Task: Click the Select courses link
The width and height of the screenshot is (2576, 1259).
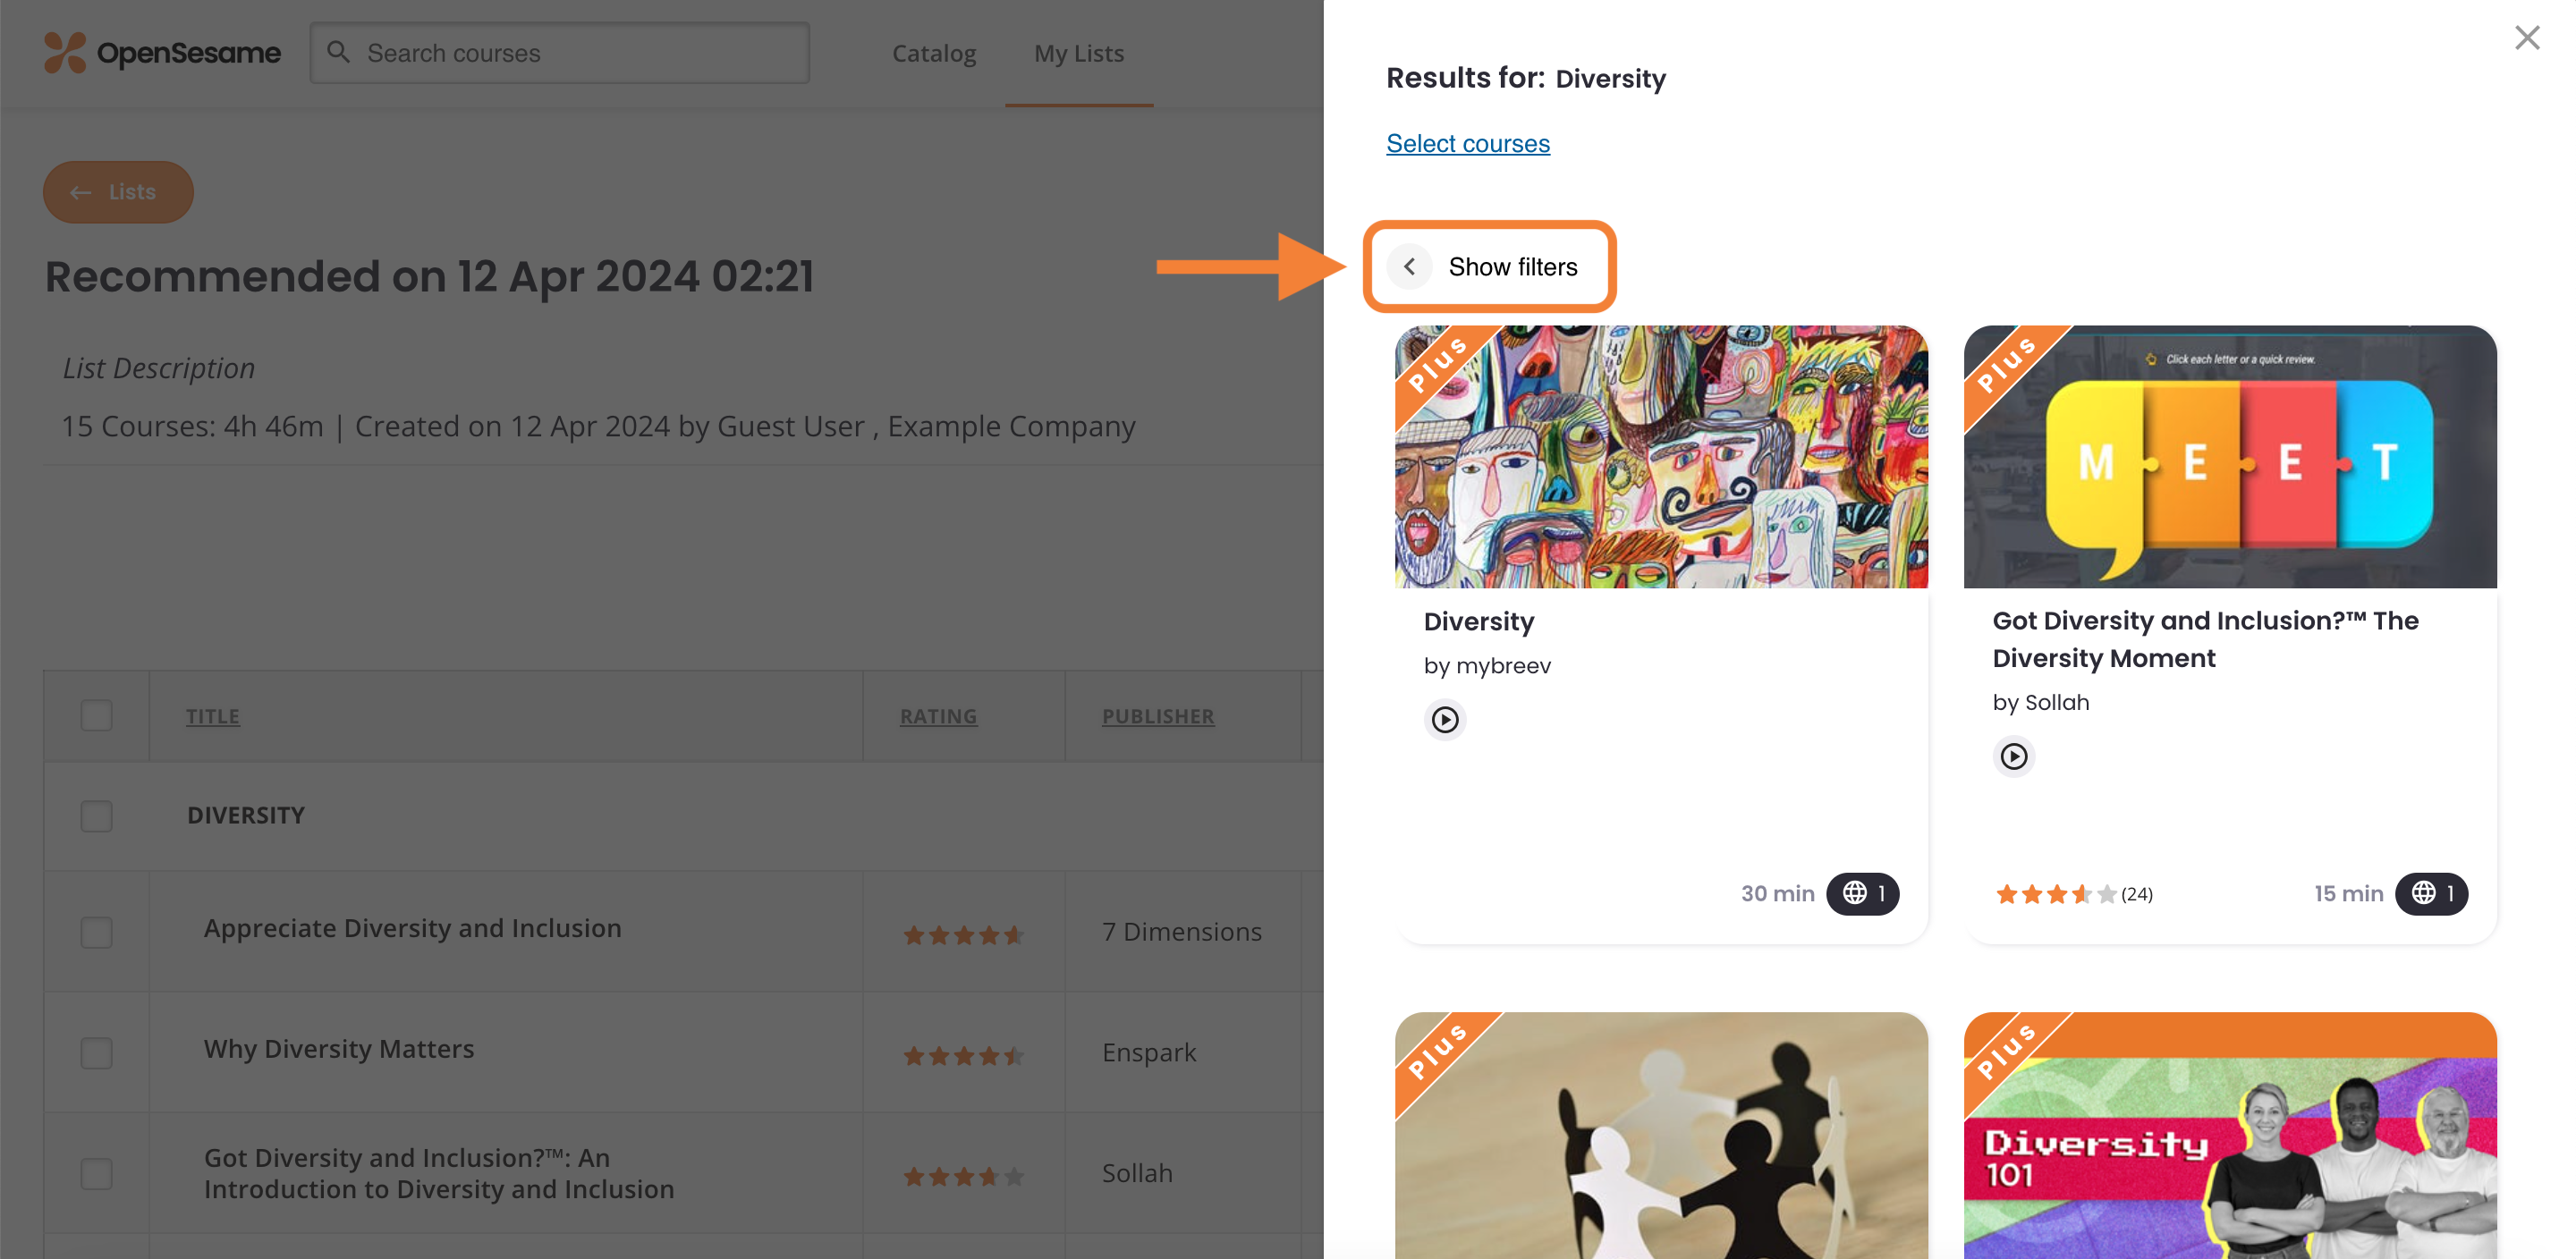Action: click(1467, 144)
